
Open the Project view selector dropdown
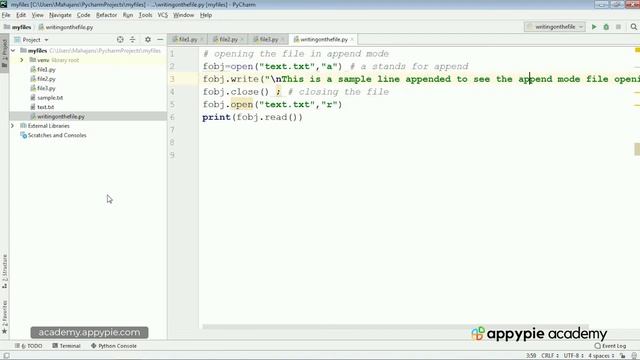pyautogui.click(x=32, y=40)
